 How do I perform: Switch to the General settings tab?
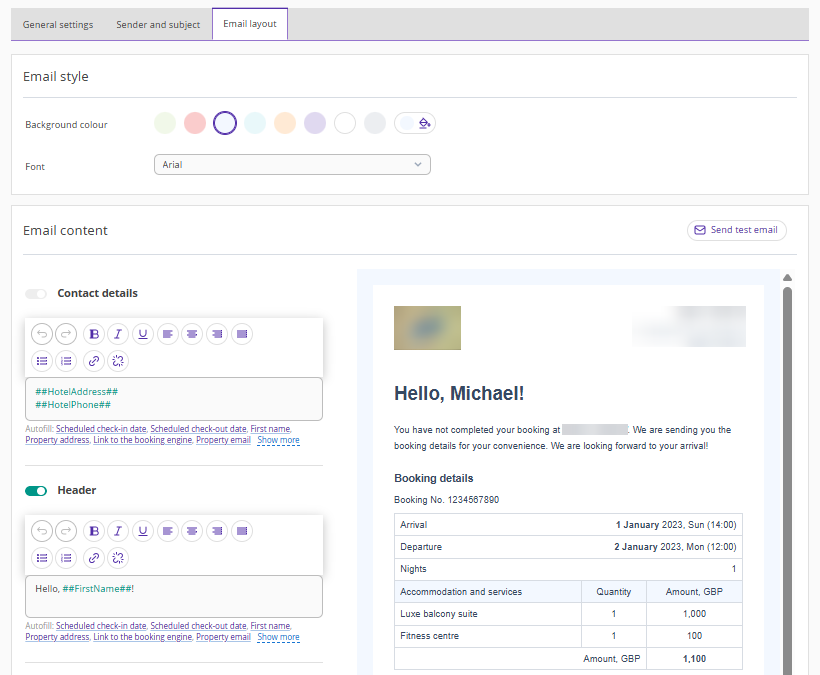pyautogui.click(x=58, y=25)
